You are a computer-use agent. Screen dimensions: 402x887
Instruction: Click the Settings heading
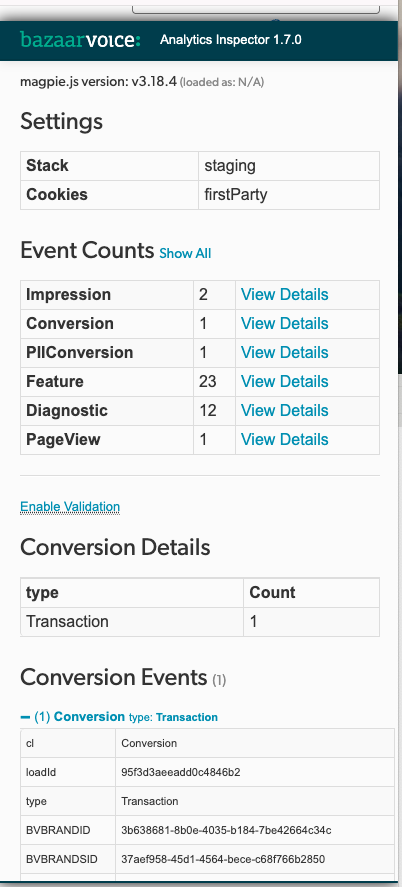62,122
